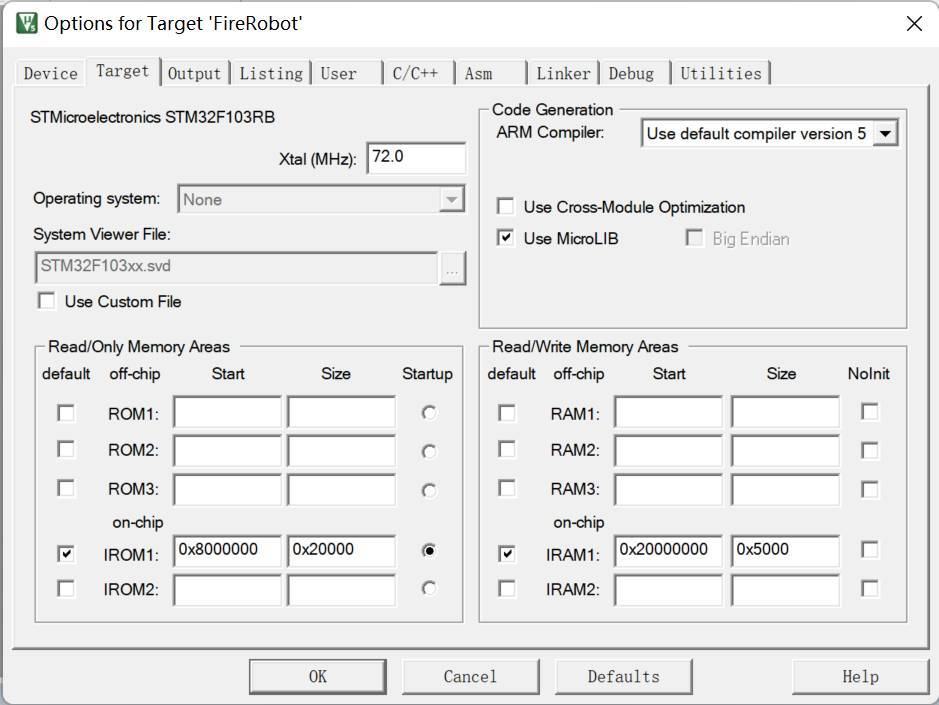939x705 pixels.
Task: Enable Use Cross-Module Optimization
Action: [505, 207]
